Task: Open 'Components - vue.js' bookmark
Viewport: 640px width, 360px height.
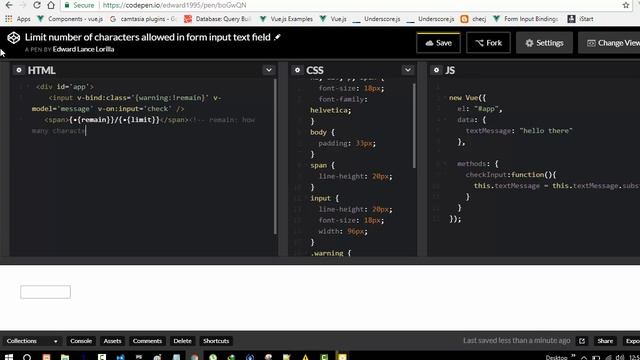Action: pos(70,19)
